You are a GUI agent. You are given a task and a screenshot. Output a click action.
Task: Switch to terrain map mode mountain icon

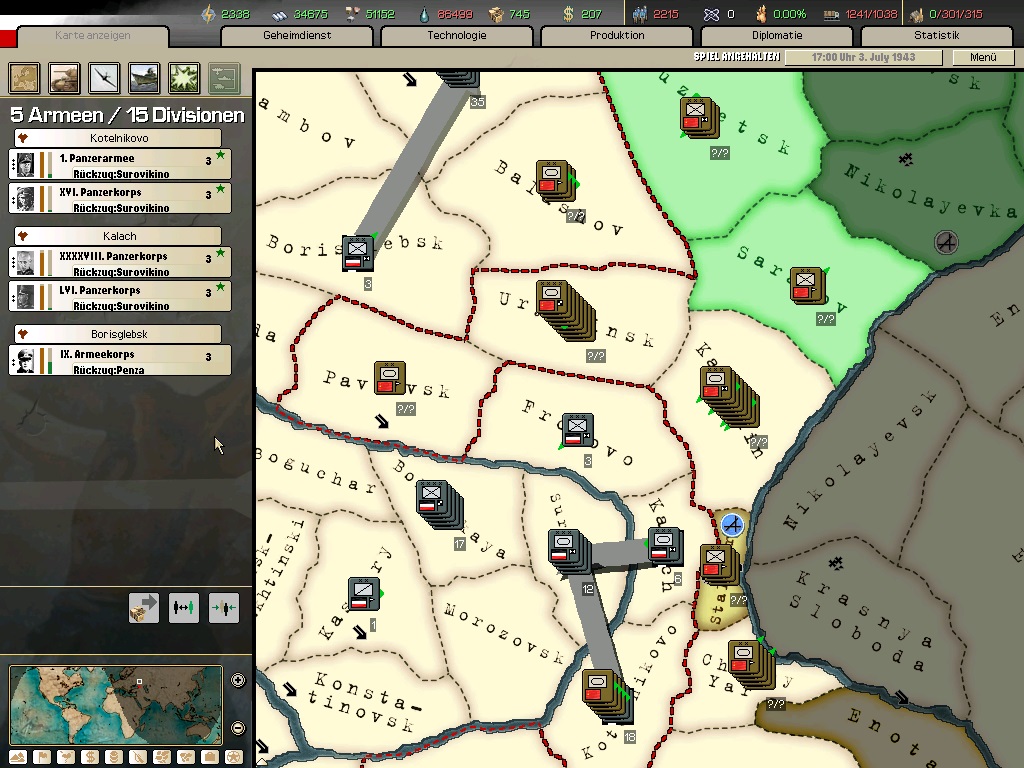(x=18, y=758)
